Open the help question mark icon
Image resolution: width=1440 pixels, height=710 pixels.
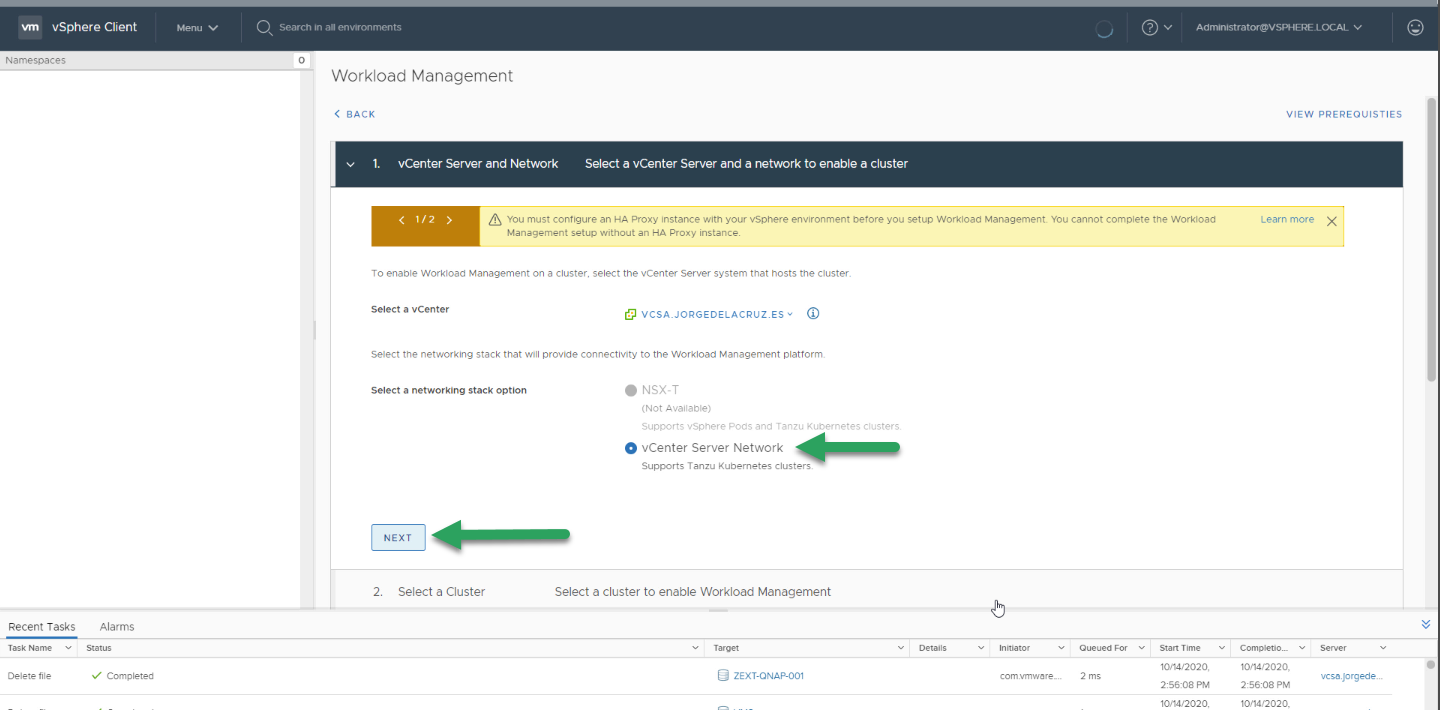coord(1150,27)
